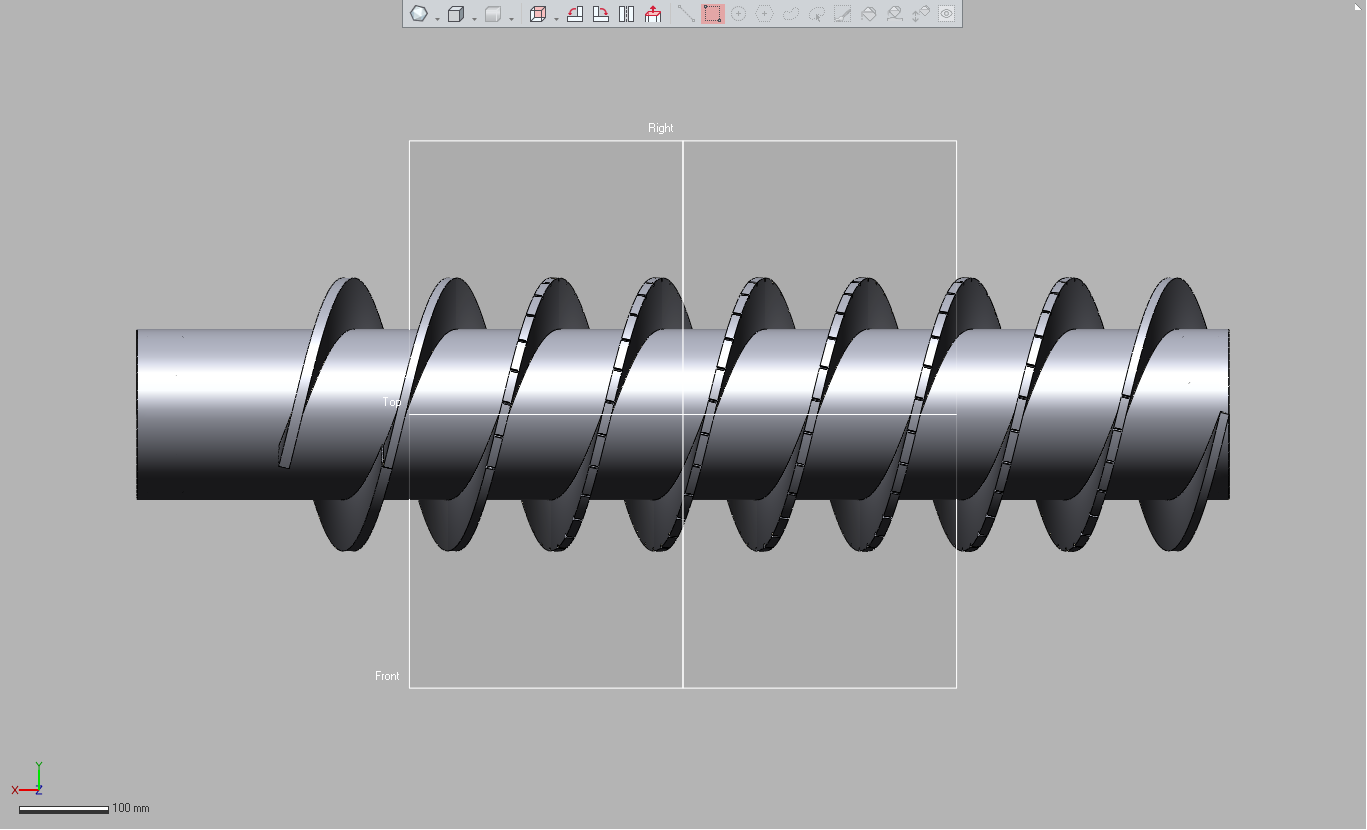
Task: Click the Right plane label
Action: (x=661, y=128)
